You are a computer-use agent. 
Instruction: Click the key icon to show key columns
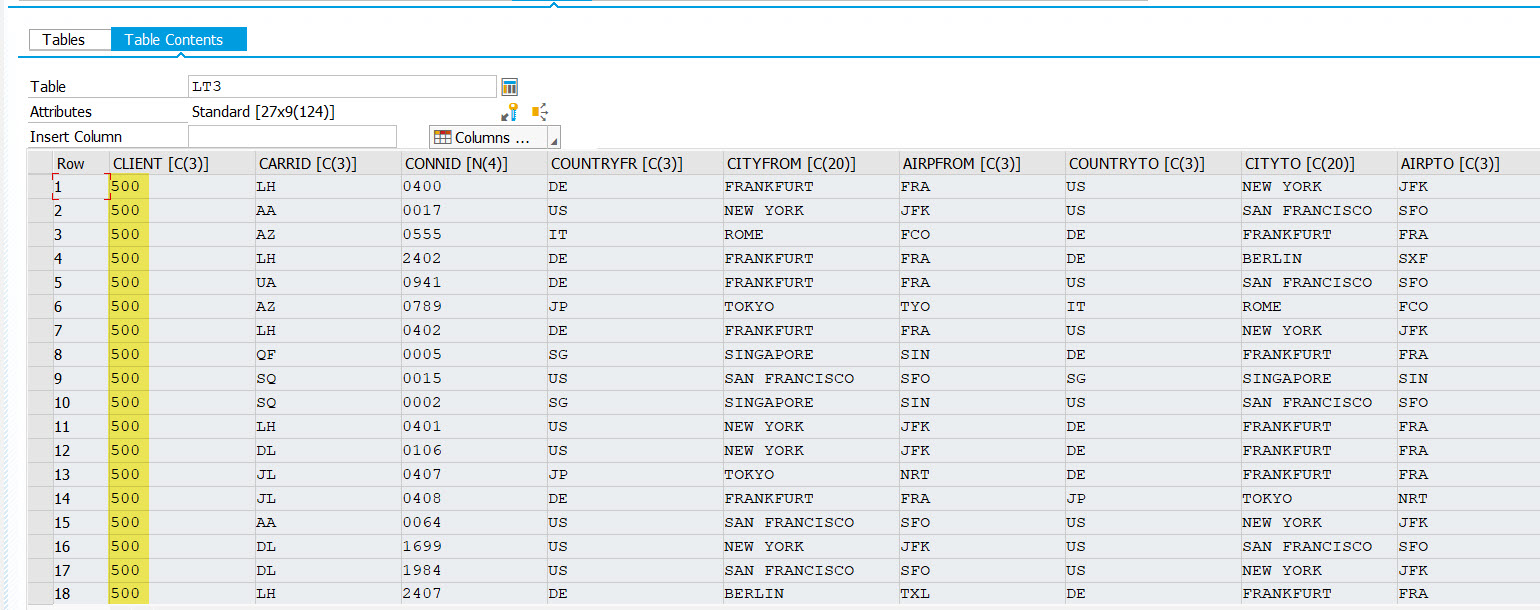coord(510,112)
